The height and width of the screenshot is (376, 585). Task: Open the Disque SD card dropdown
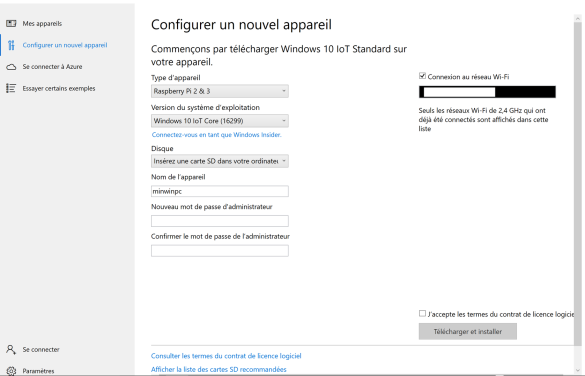coord(220,161)
